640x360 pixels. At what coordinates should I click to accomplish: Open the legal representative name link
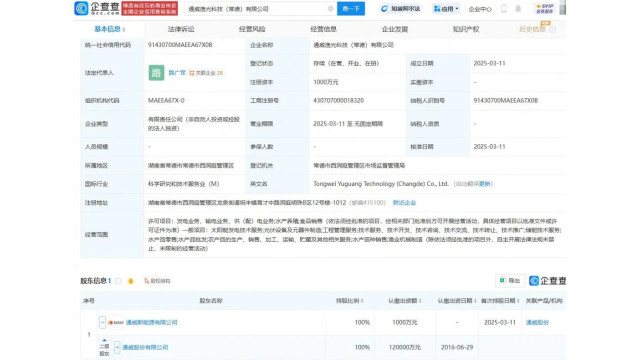177,73
